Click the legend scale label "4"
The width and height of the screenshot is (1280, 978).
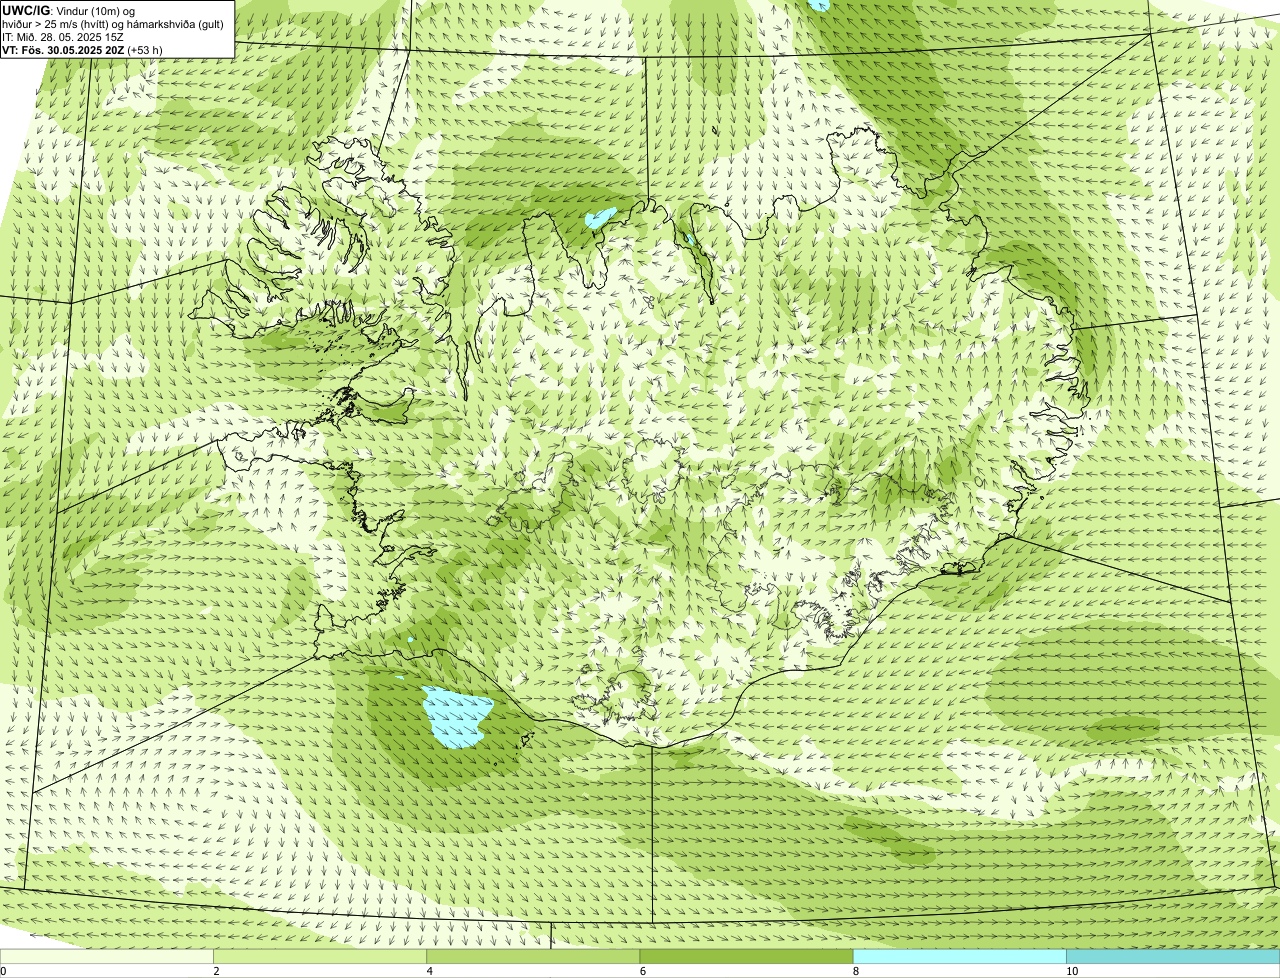pos(429,971)
